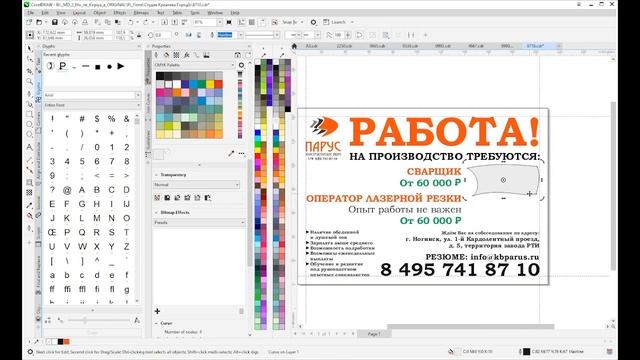
Task: Click the ruble sign recent glyph
Action: point(62,66)
